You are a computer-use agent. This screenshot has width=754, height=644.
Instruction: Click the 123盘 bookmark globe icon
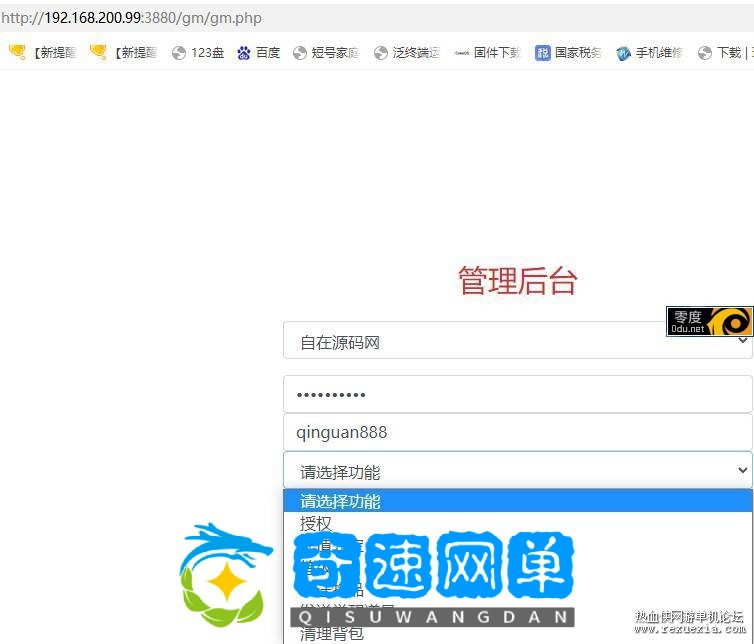179,53
